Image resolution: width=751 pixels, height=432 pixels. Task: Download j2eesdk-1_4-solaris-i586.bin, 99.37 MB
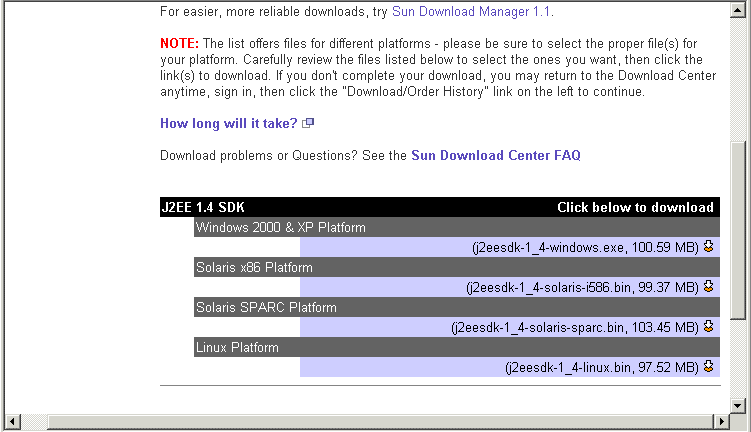[x=582, y=287]
